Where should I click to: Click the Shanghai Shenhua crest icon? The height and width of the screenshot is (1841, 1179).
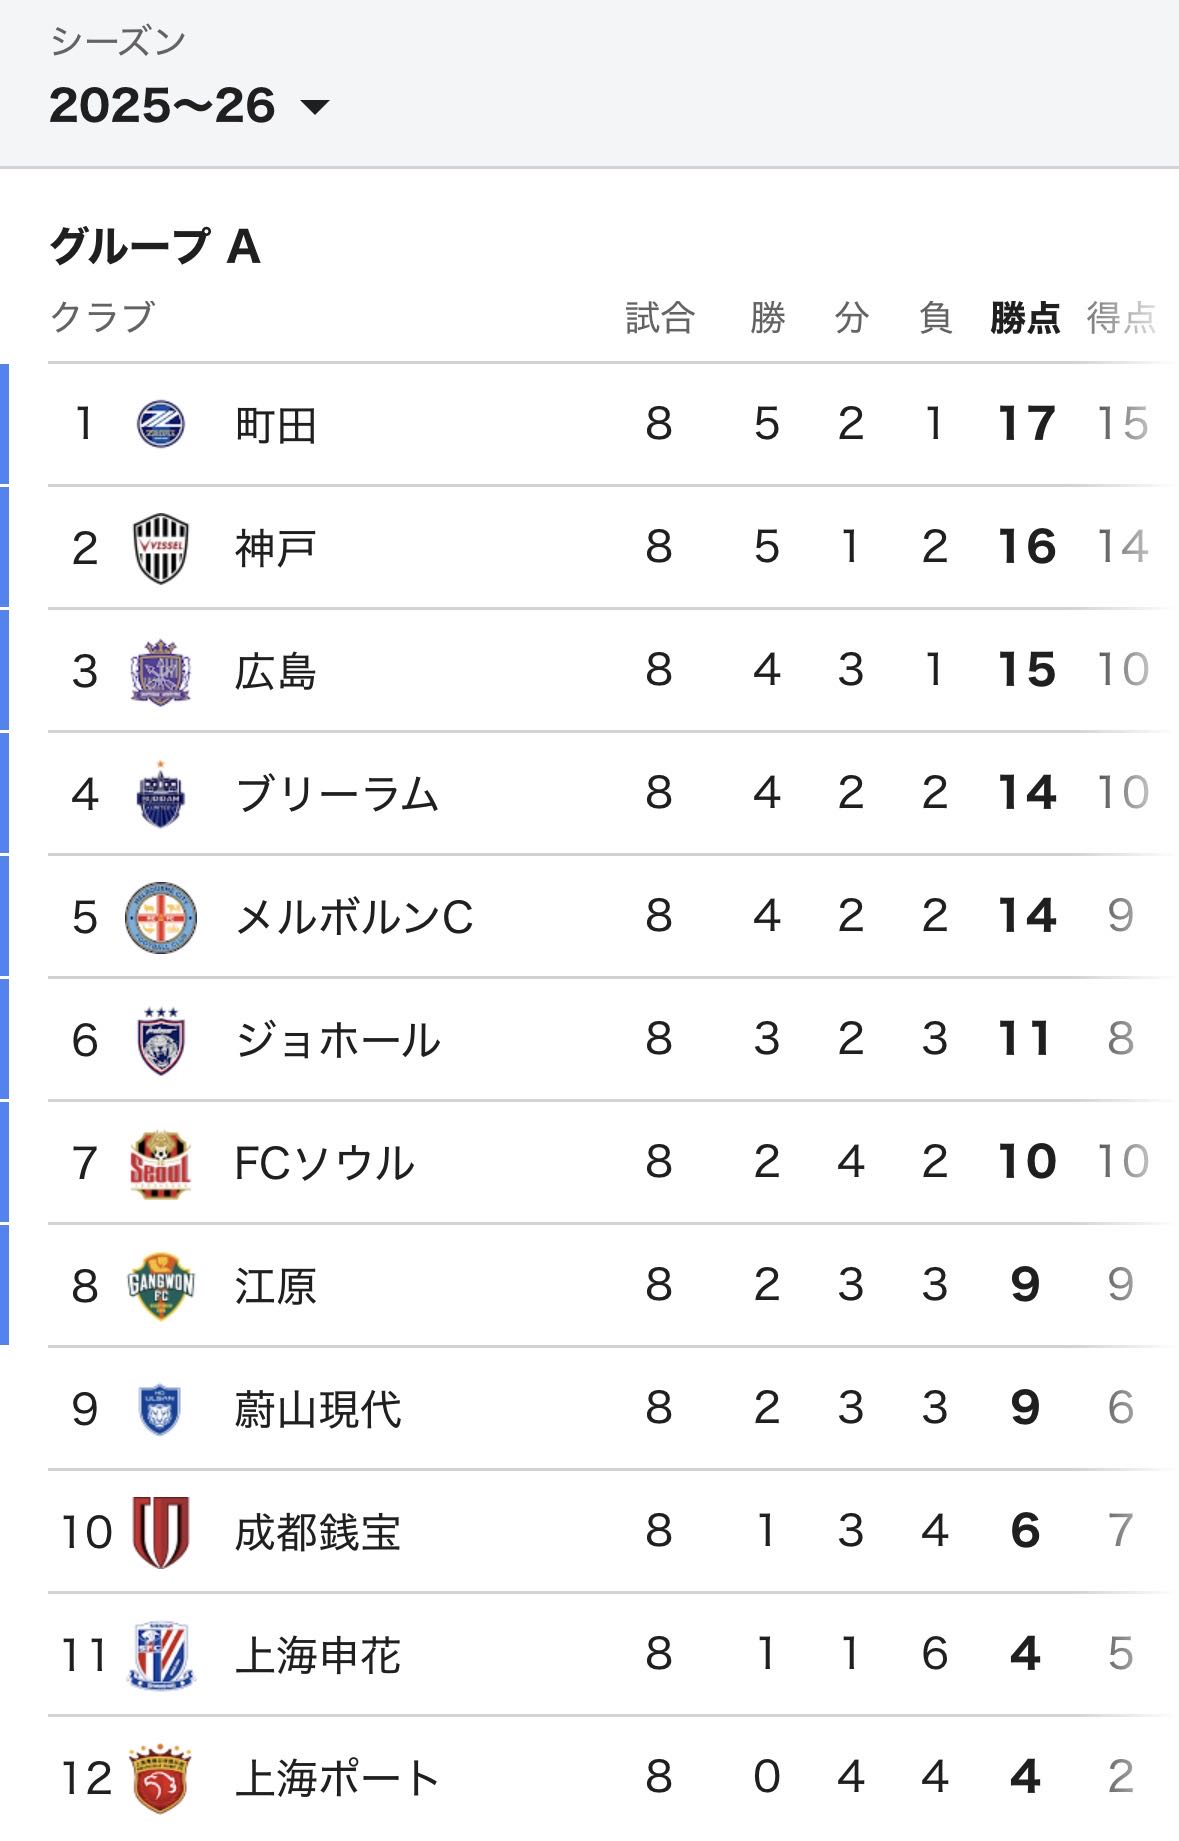point(160,1655)
